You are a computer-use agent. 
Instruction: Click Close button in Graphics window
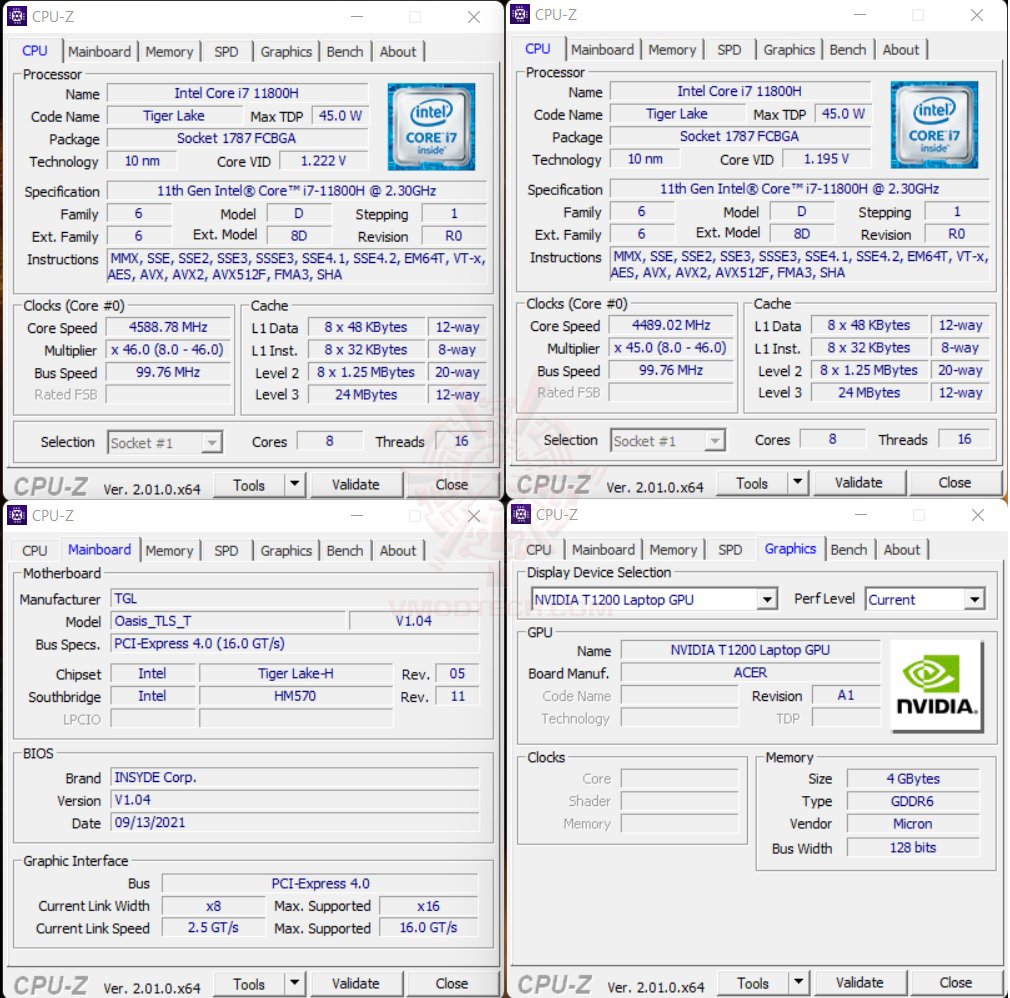click(x=956, y=983)
